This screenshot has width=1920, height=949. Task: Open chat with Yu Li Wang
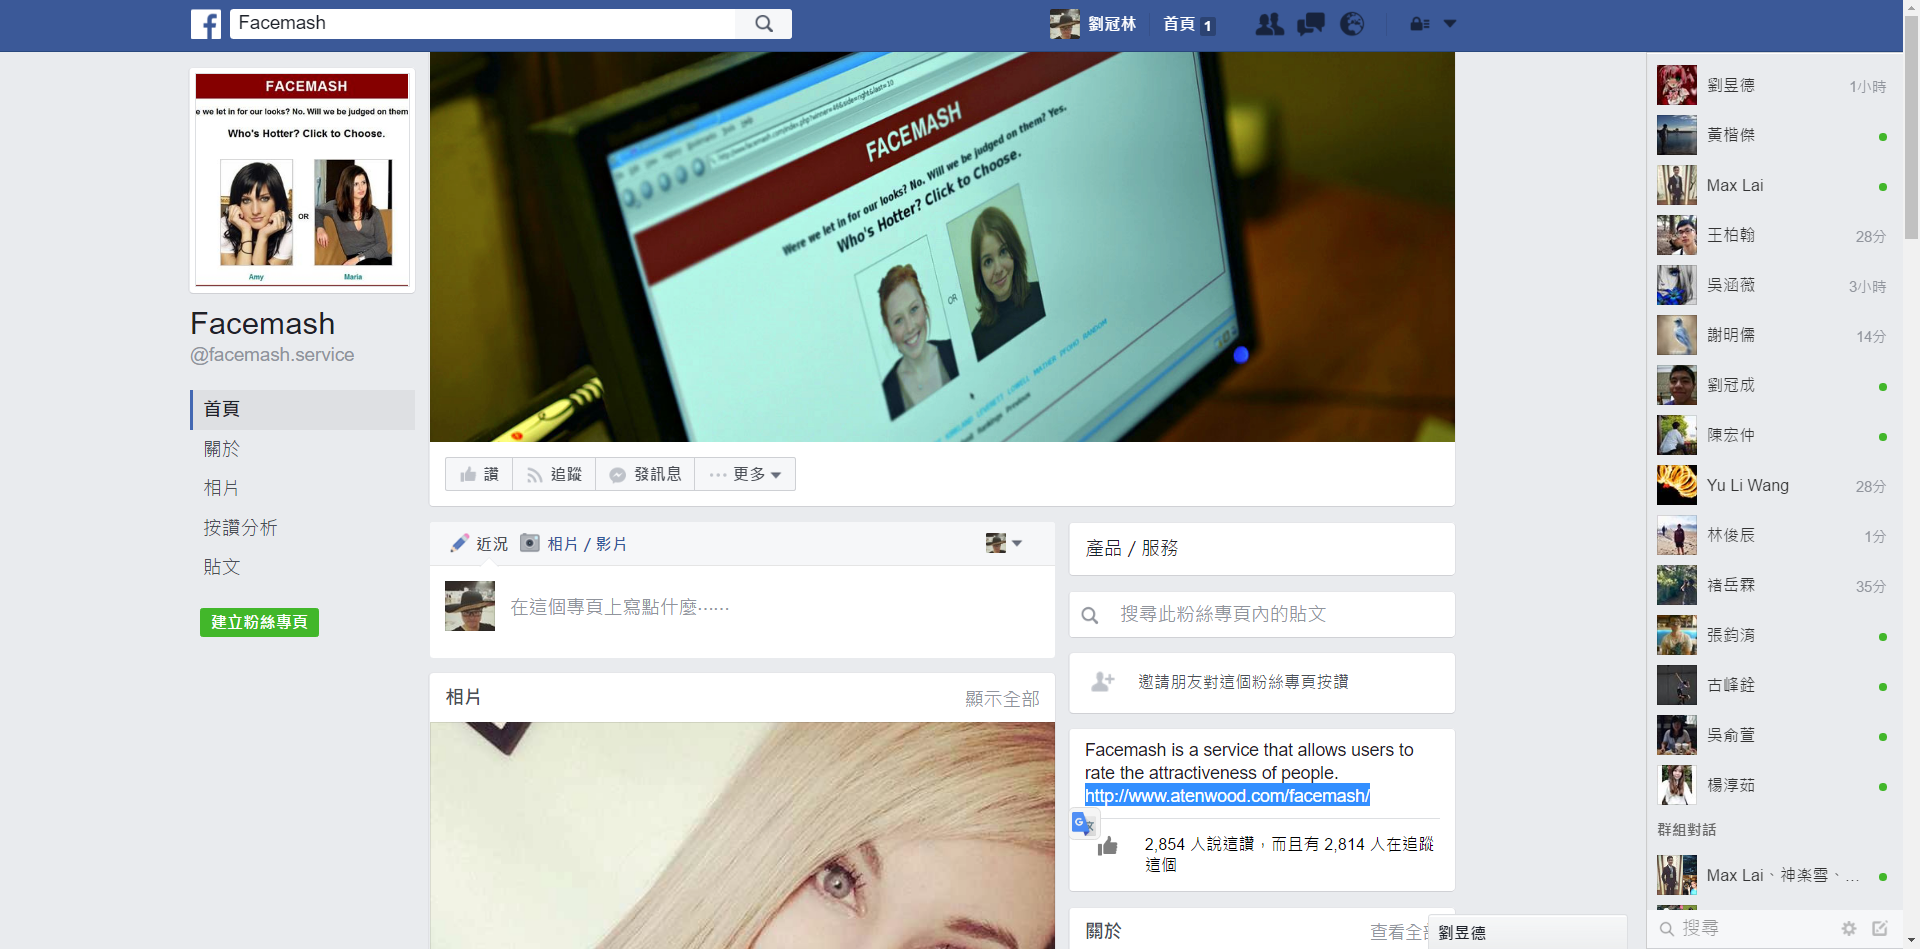coord(1774,485)
